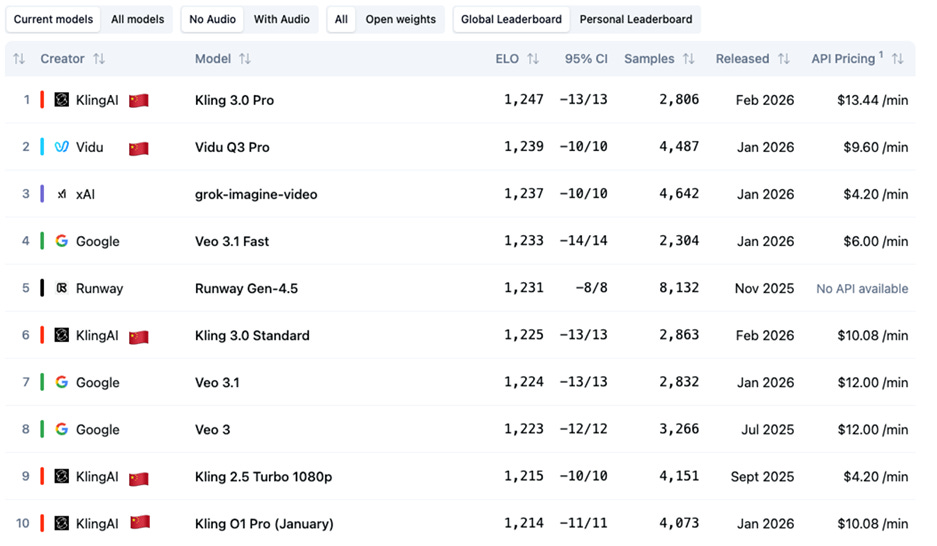Click the Runway creator name
The image size is (937, 546).
(99, 288)
